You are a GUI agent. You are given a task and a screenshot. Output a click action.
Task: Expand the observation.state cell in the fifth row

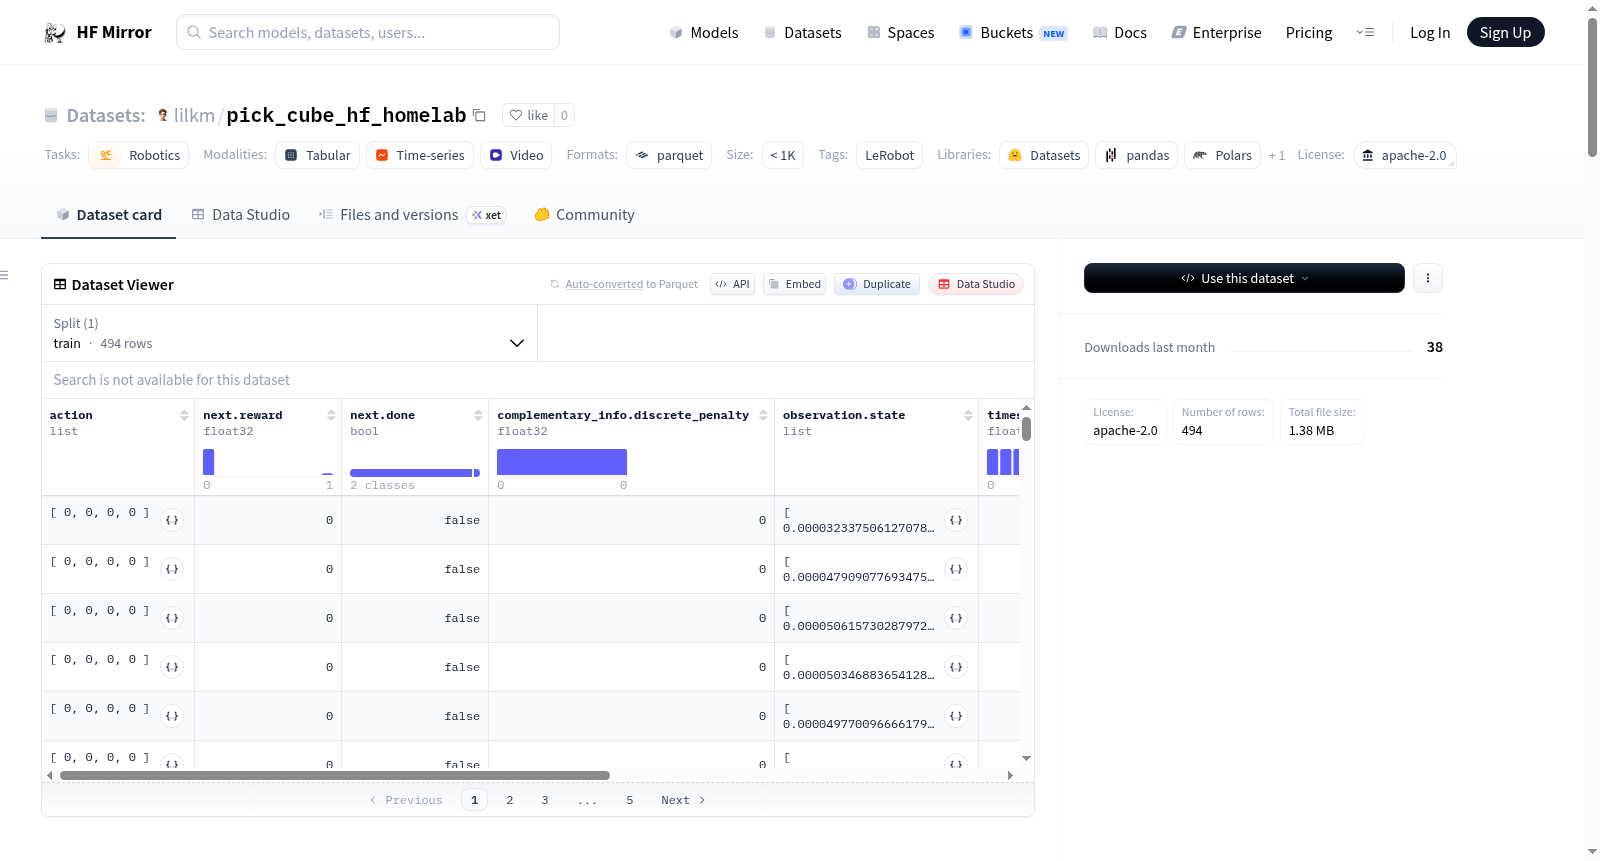[956, 716]
